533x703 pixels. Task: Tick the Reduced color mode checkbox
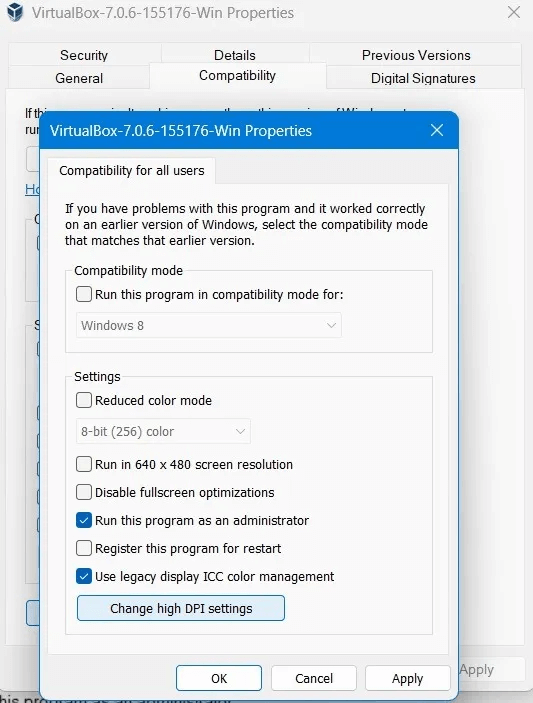point(84,400)
